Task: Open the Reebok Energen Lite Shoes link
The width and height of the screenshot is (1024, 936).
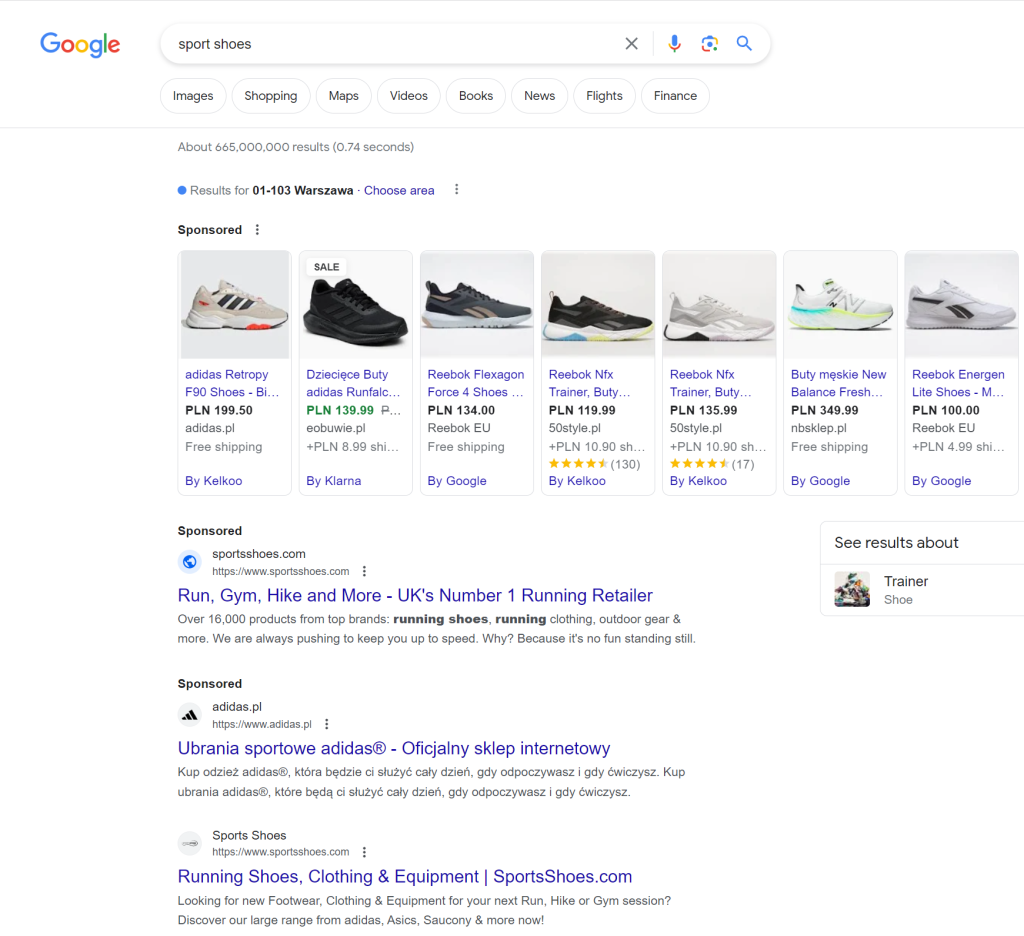Action: (x=958, y=383)
